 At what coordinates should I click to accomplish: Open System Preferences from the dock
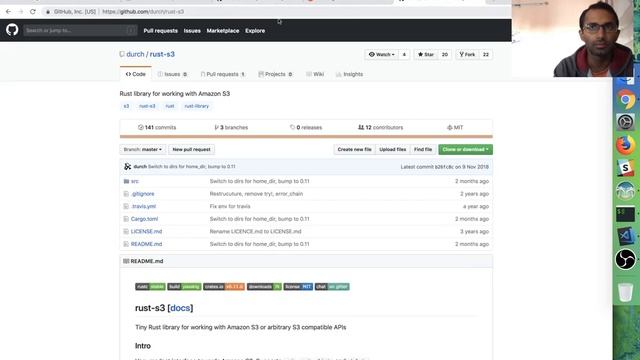(625, 122)
